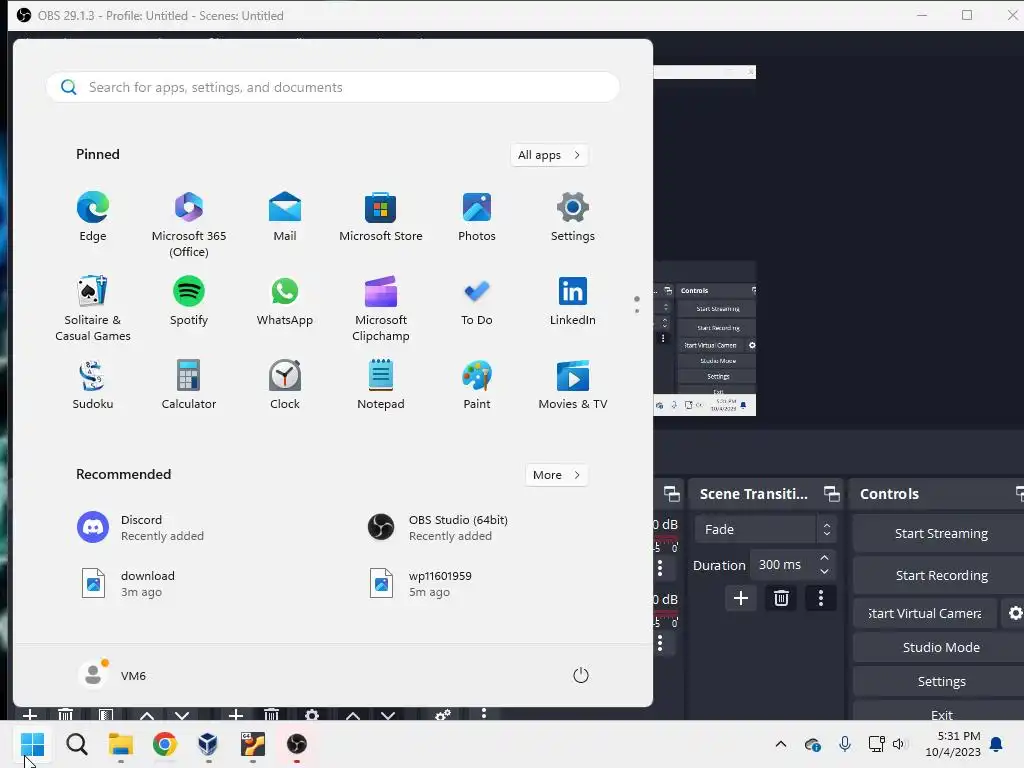Click Start Streaming in OBS Controls
The height and width of the screenshot is (768, 1024).
tap(940, 534)
